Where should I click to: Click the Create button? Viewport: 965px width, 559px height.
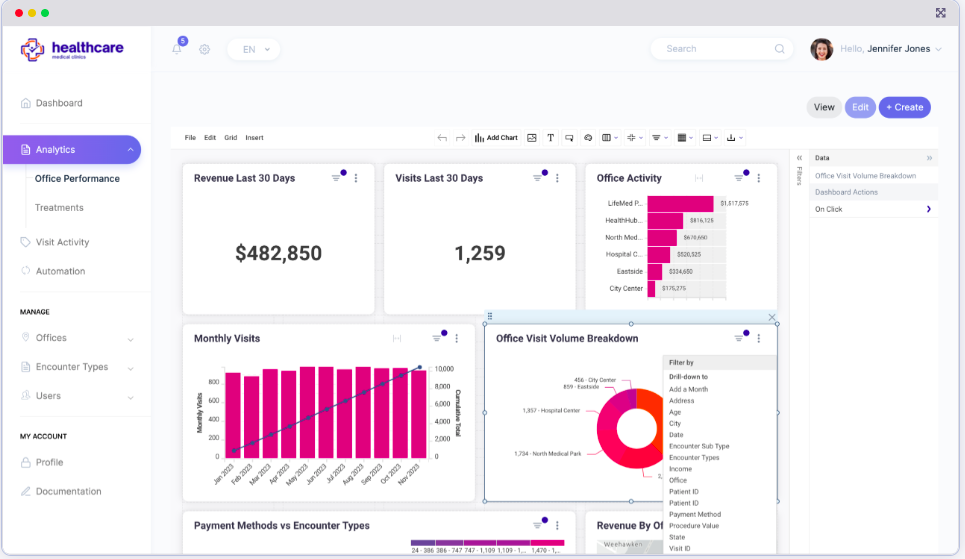[904, 107]
